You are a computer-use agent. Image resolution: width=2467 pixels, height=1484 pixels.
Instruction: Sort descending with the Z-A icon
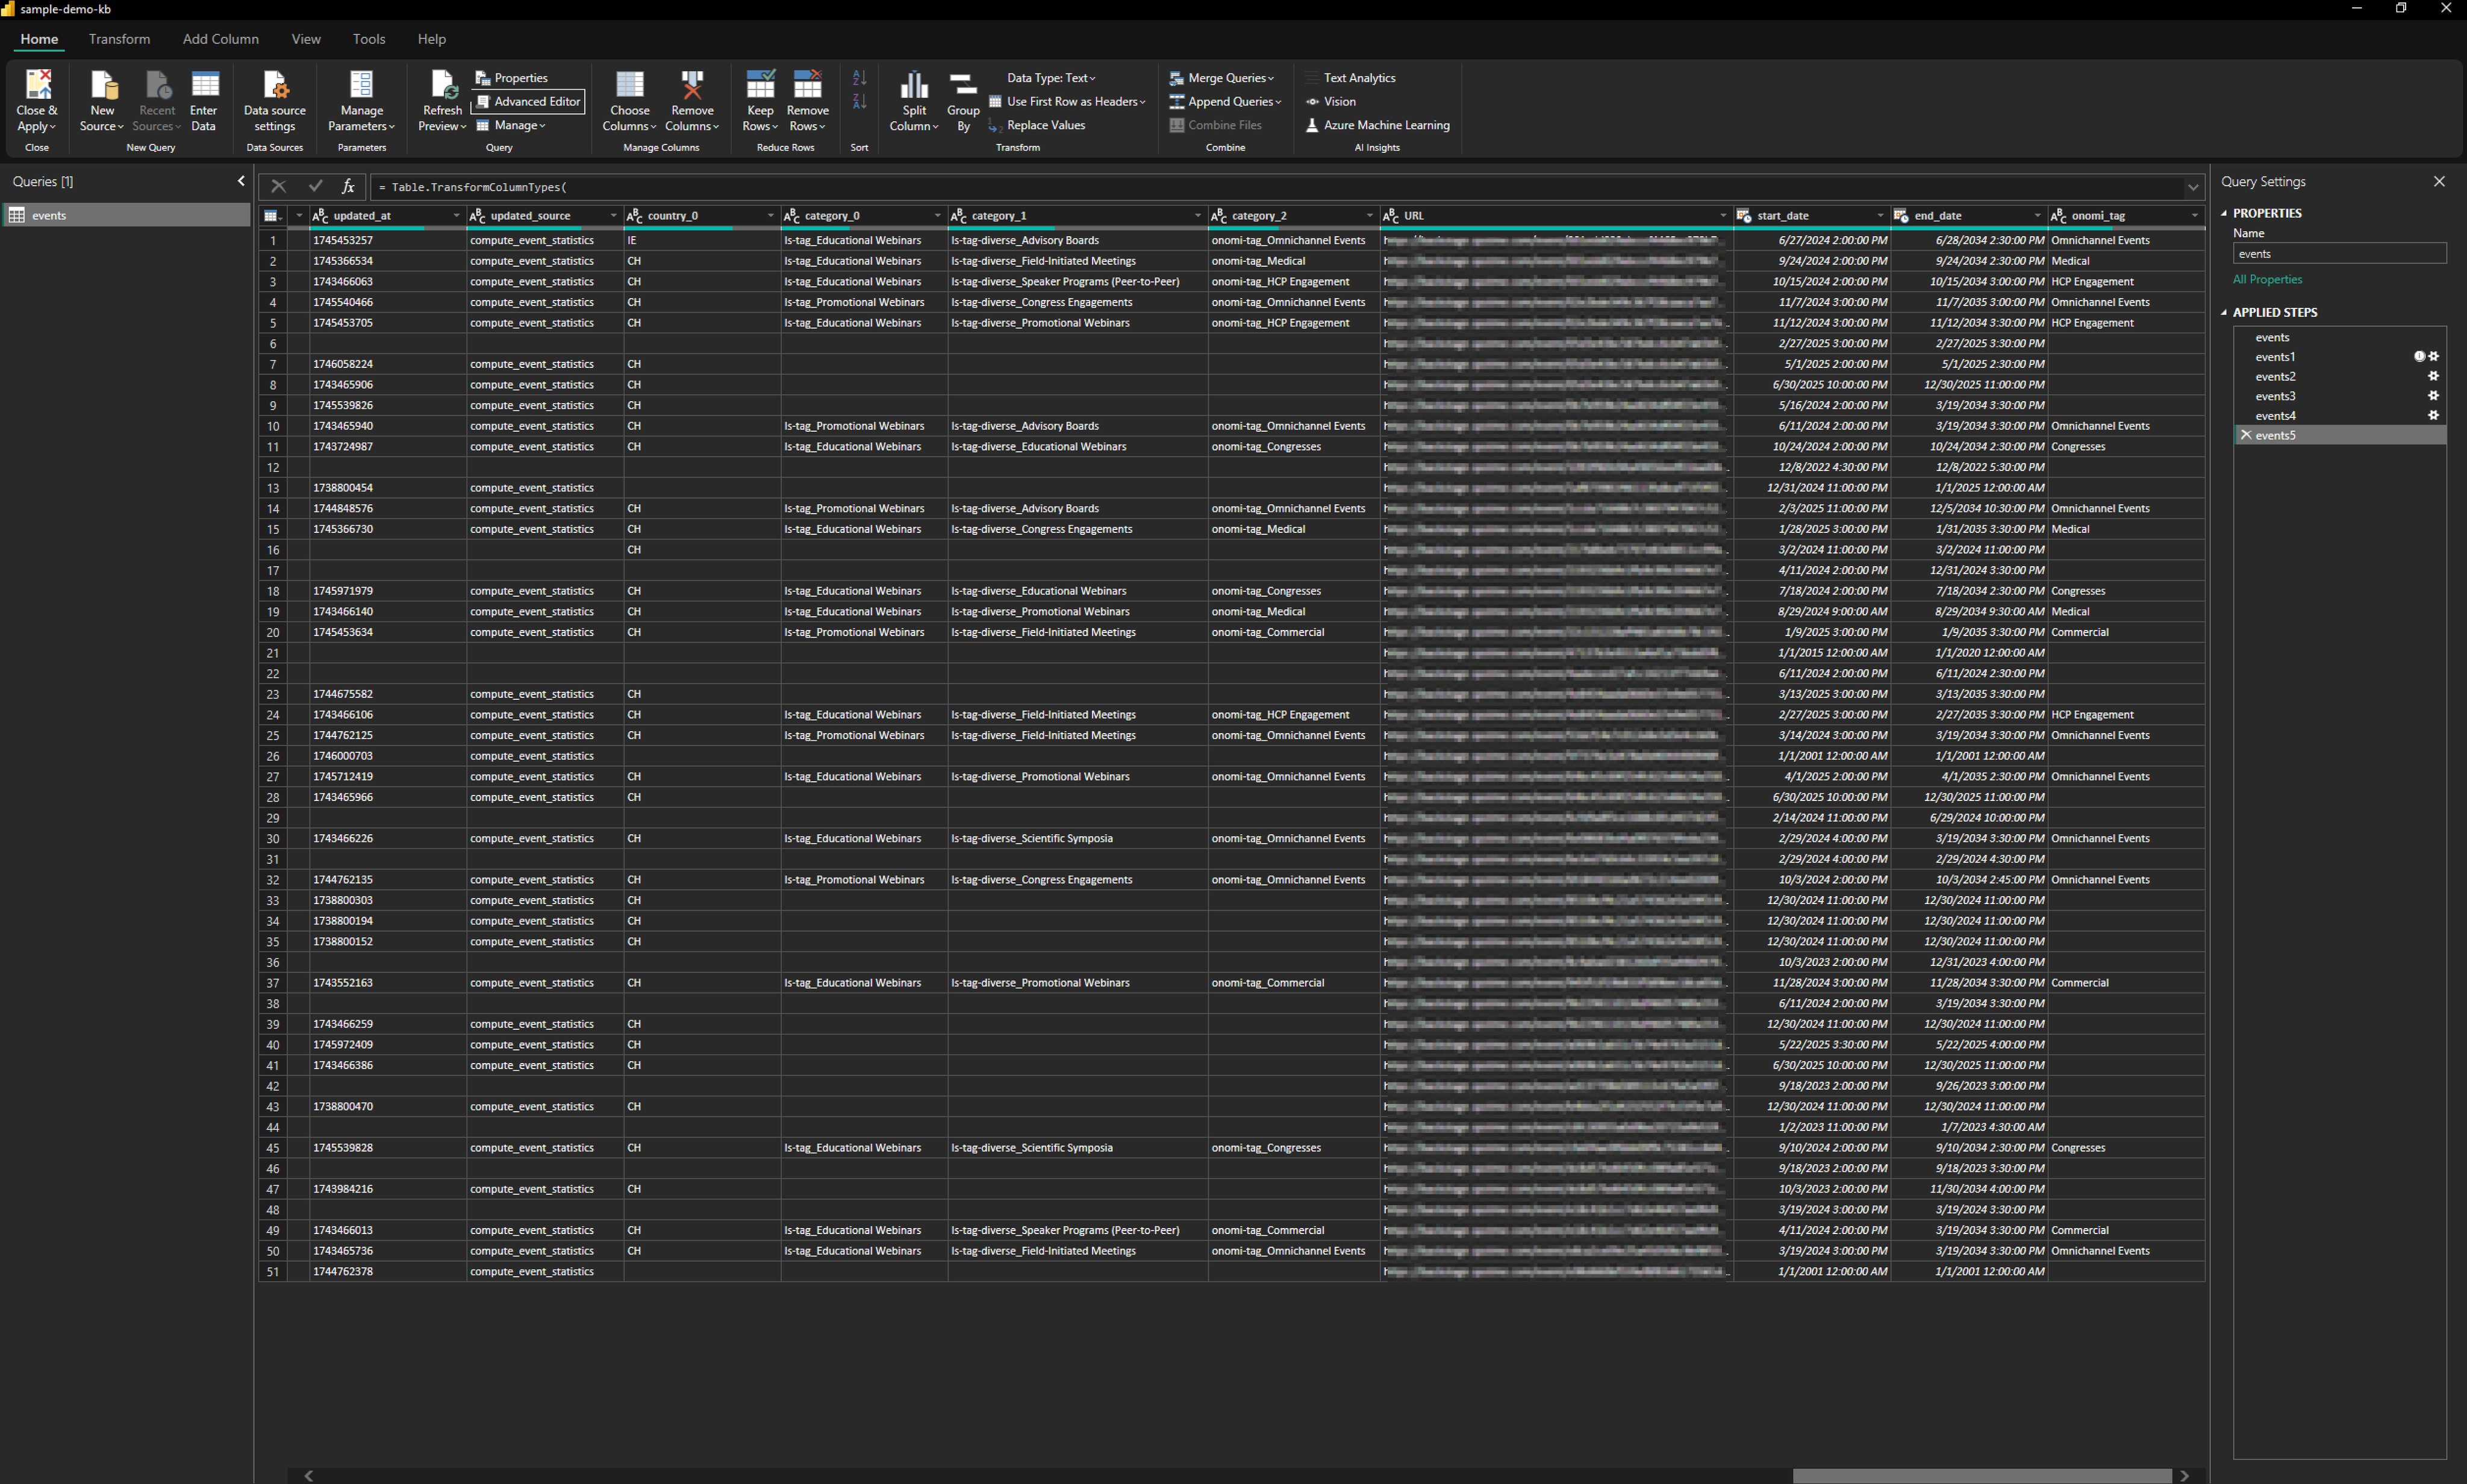tap(859, 101)
